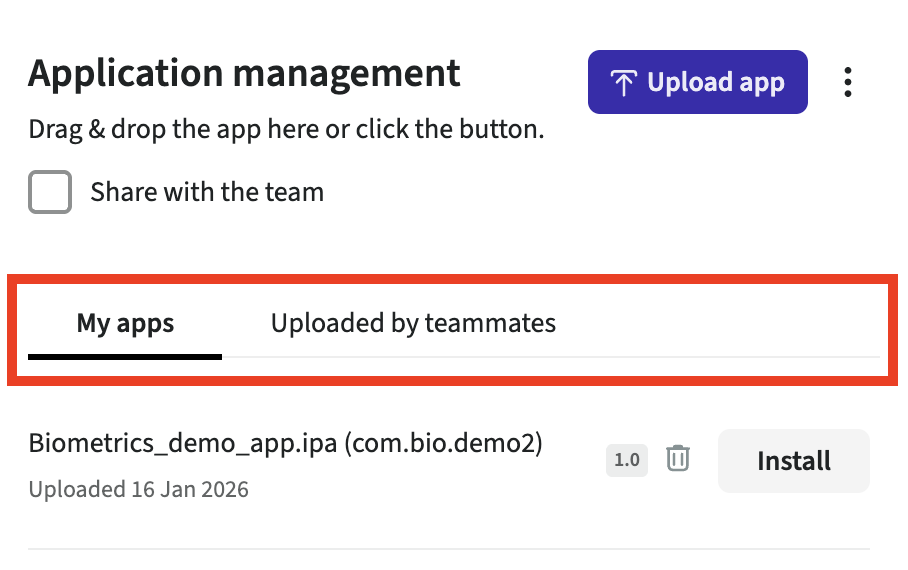This screenshot has width=908, height=570.
Task: Click the word 'Upload' in the purple button
Action: [x=679, y=82]
